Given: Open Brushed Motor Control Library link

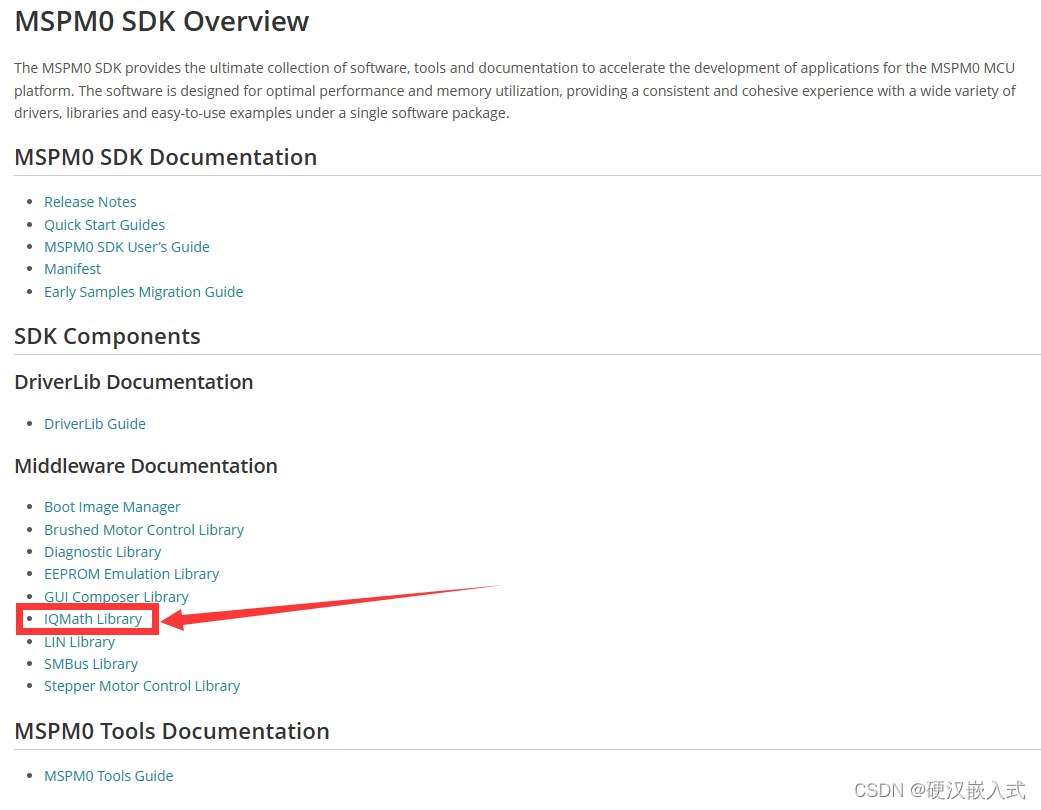Looking at the screenshot, I should pos(144,530).
